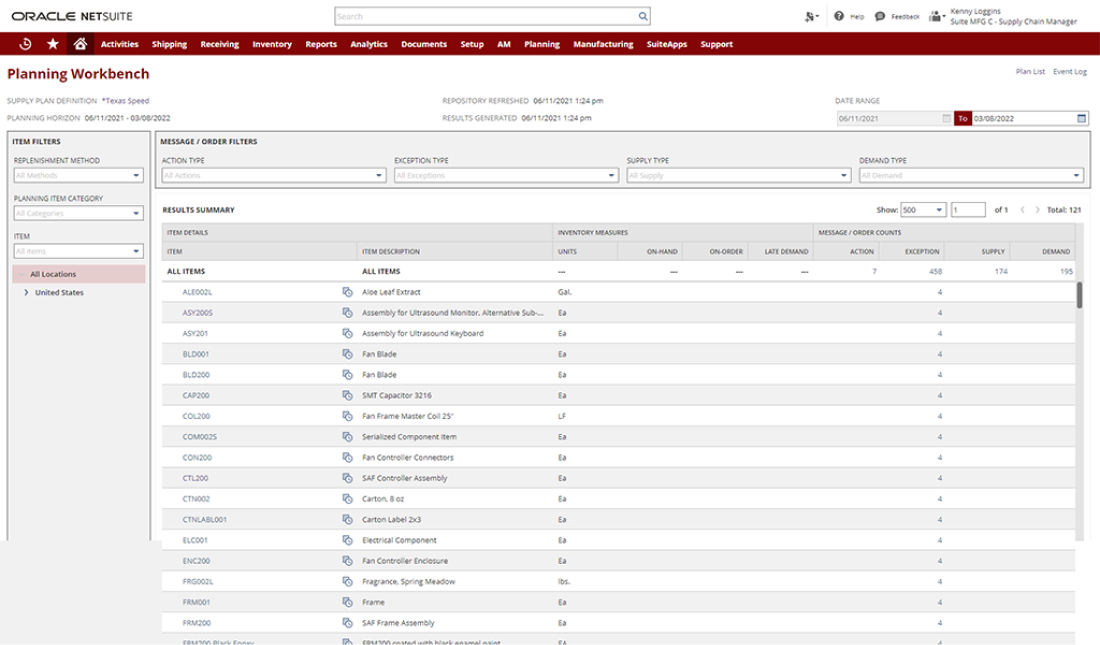Viewport: 1100px width, 645px height.
Task: Open the Help question mark icon
Action: 838,17
